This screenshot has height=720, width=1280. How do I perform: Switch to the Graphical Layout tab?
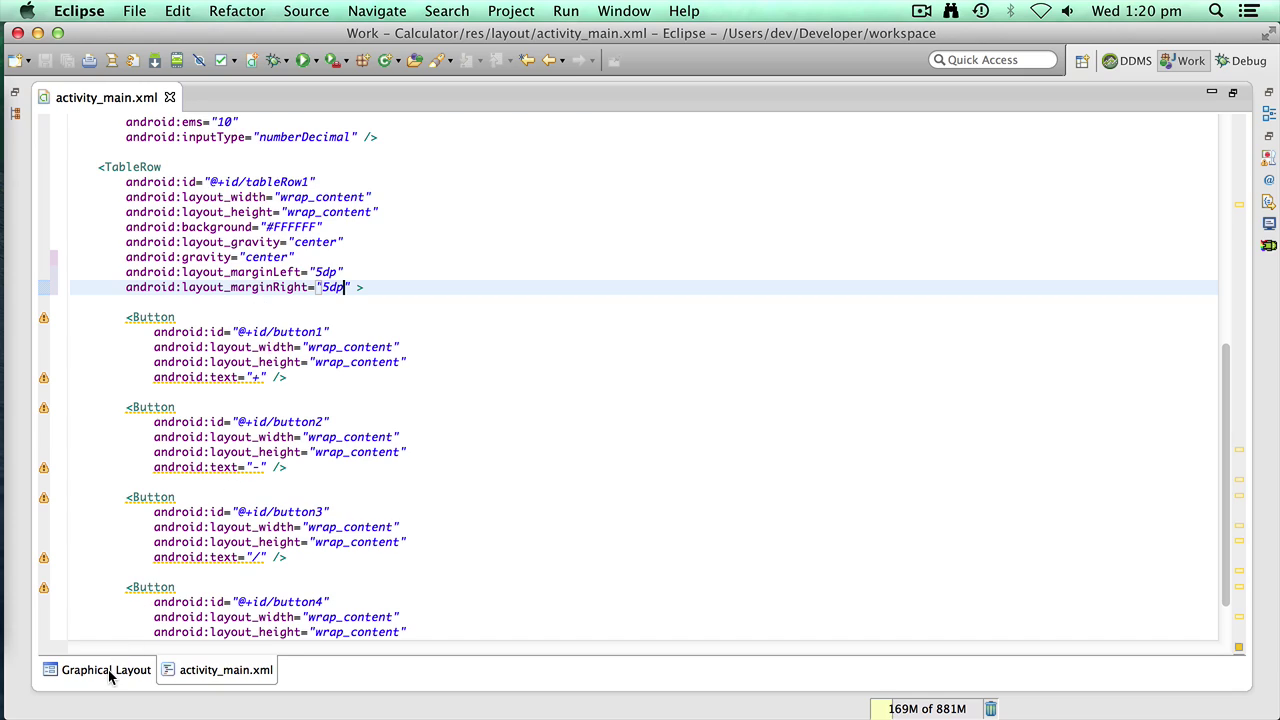(97, 670)
